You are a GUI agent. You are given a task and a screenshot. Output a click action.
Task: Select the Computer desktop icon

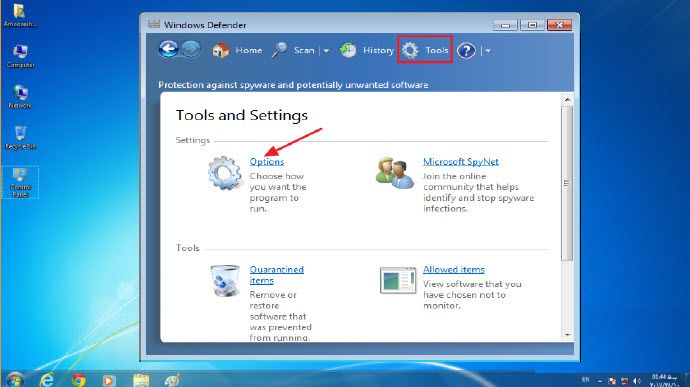click(x=20, y=56)
